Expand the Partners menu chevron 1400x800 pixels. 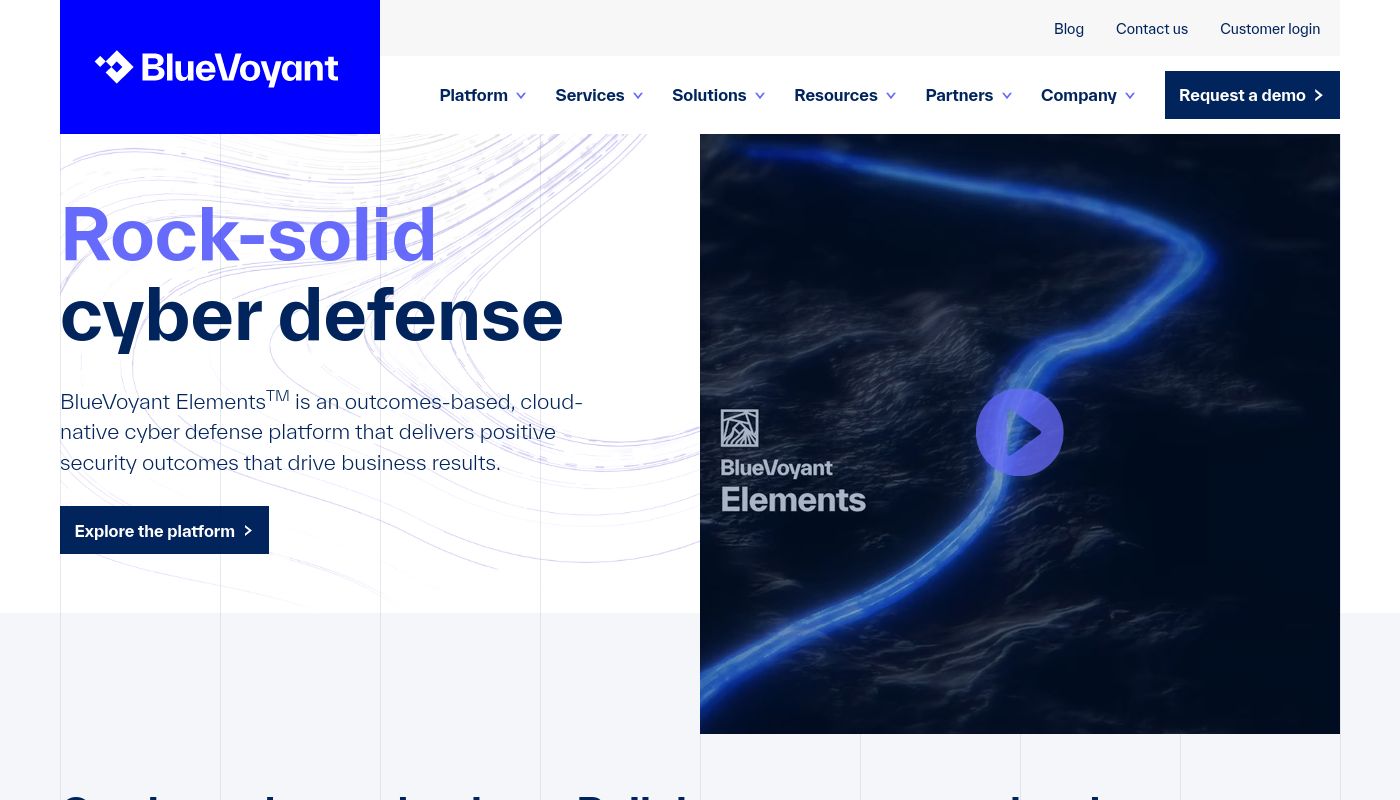[x=1007, y=96]
